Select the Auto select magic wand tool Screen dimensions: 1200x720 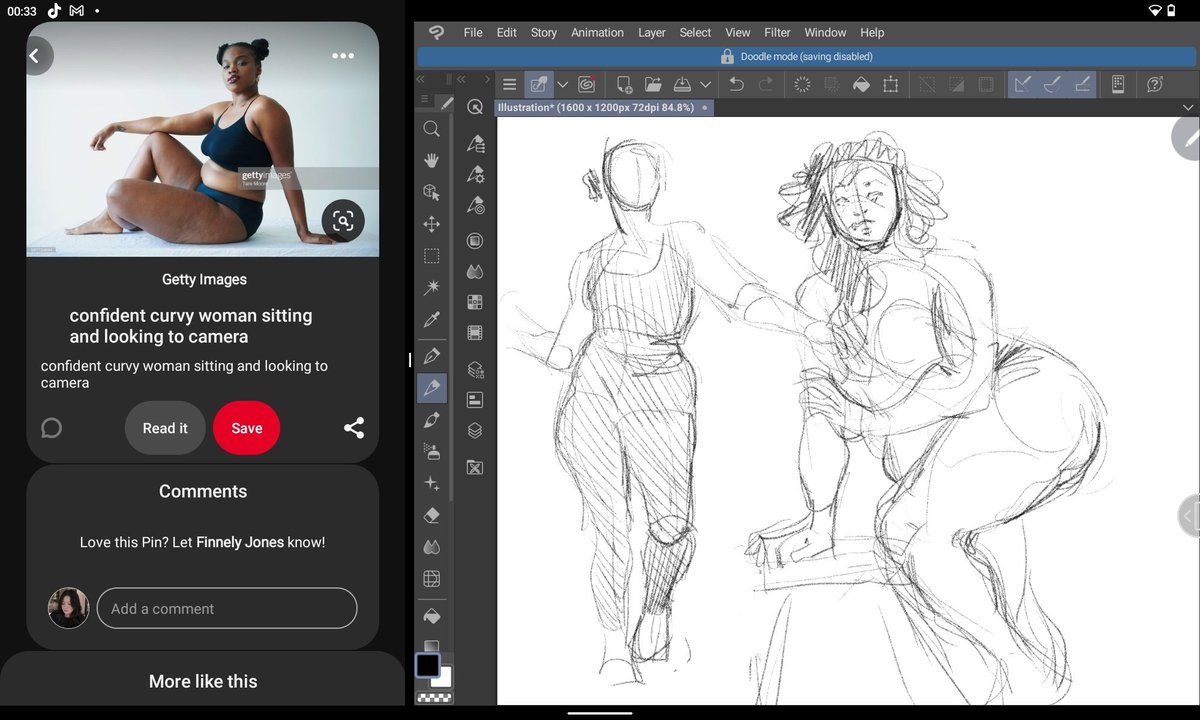point(431,288)
